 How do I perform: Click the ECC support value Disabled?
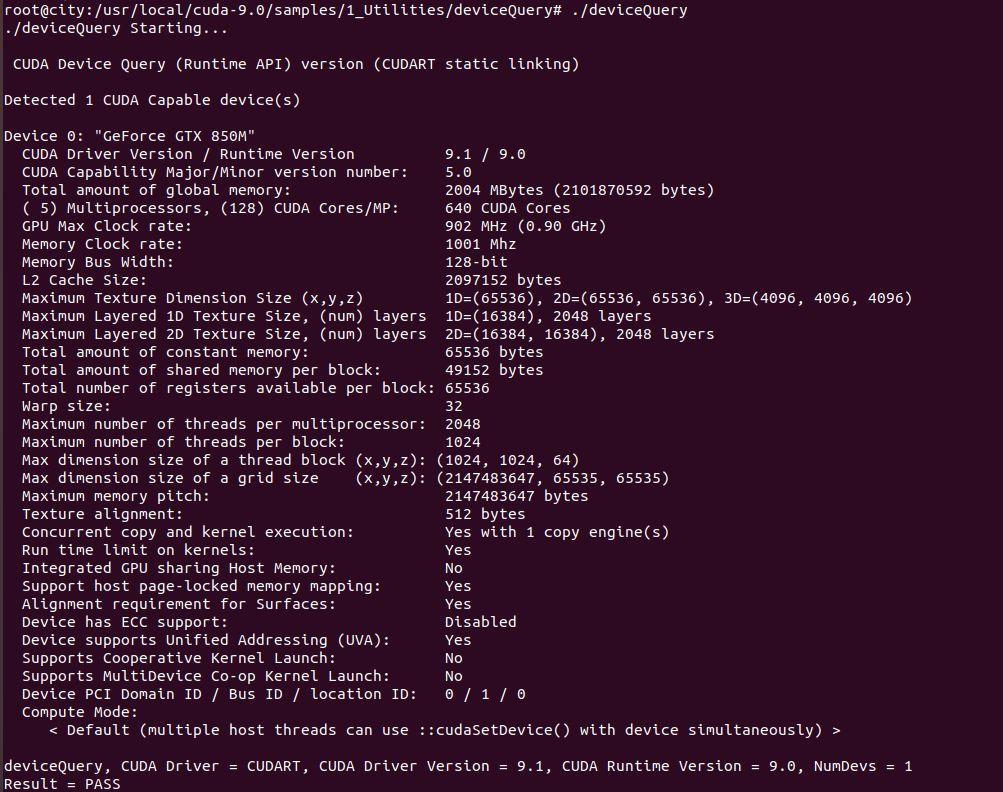coord(480,622)
